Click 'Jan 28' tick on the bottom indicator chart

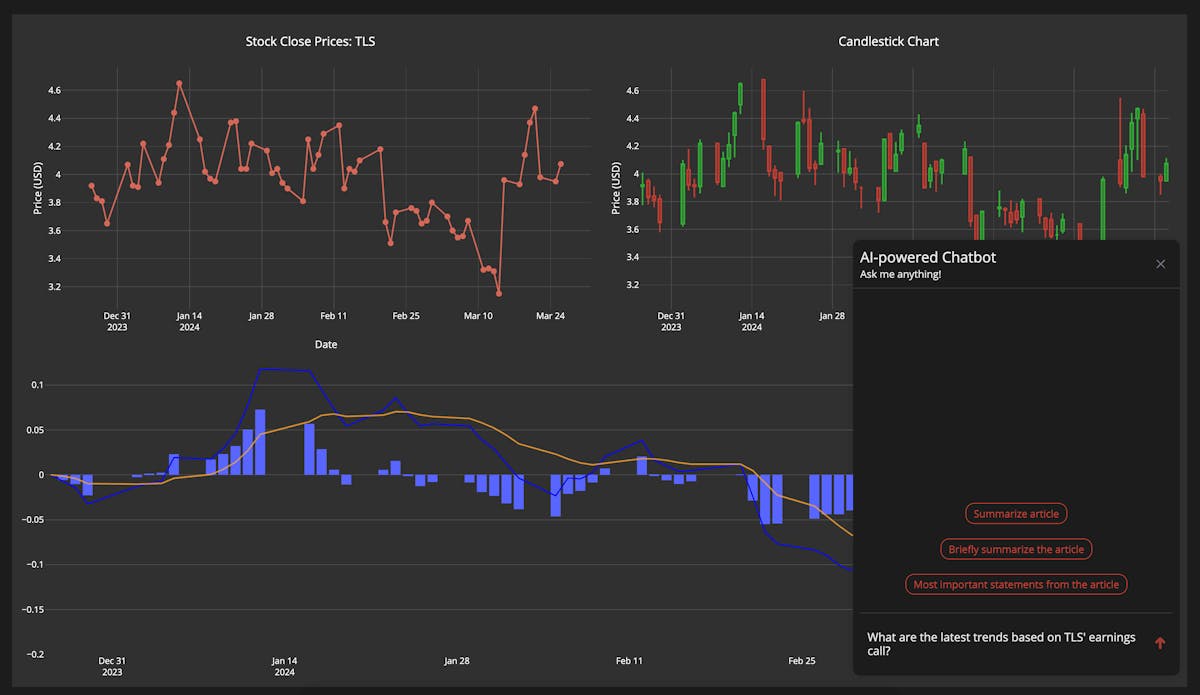pos(457,661)
